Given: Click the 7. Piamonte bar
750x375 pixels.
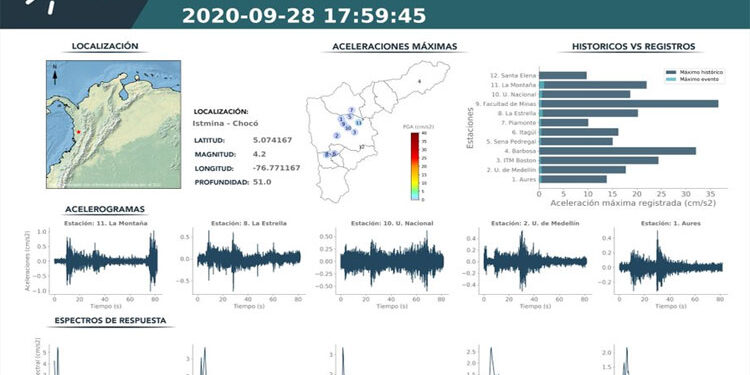Looking at the screenshot, I should click(563, 122).
